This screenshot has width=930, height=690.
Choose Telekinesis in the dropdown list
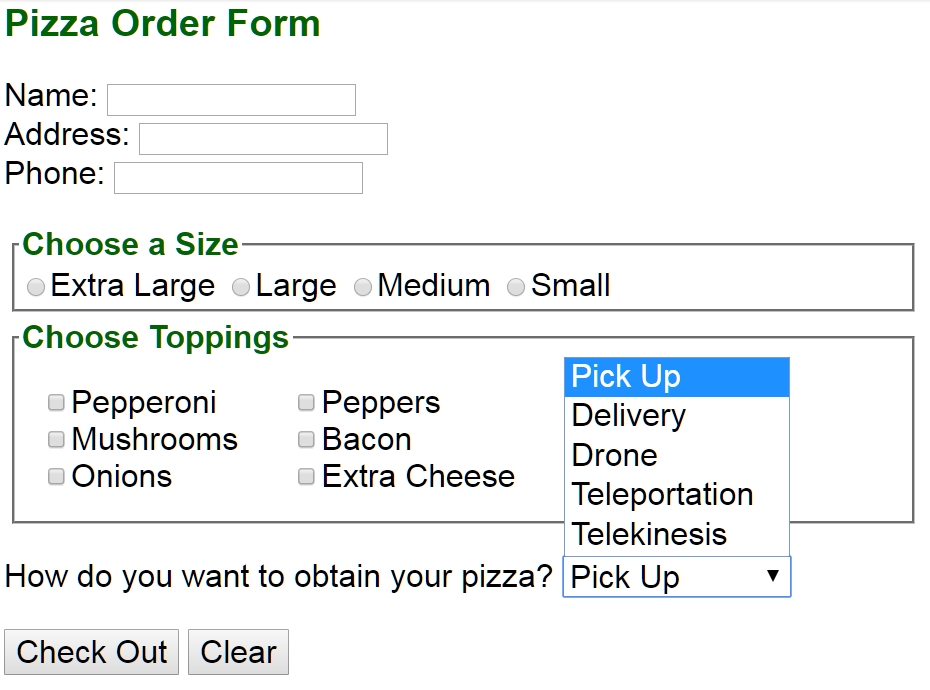[x=676, y=534]
